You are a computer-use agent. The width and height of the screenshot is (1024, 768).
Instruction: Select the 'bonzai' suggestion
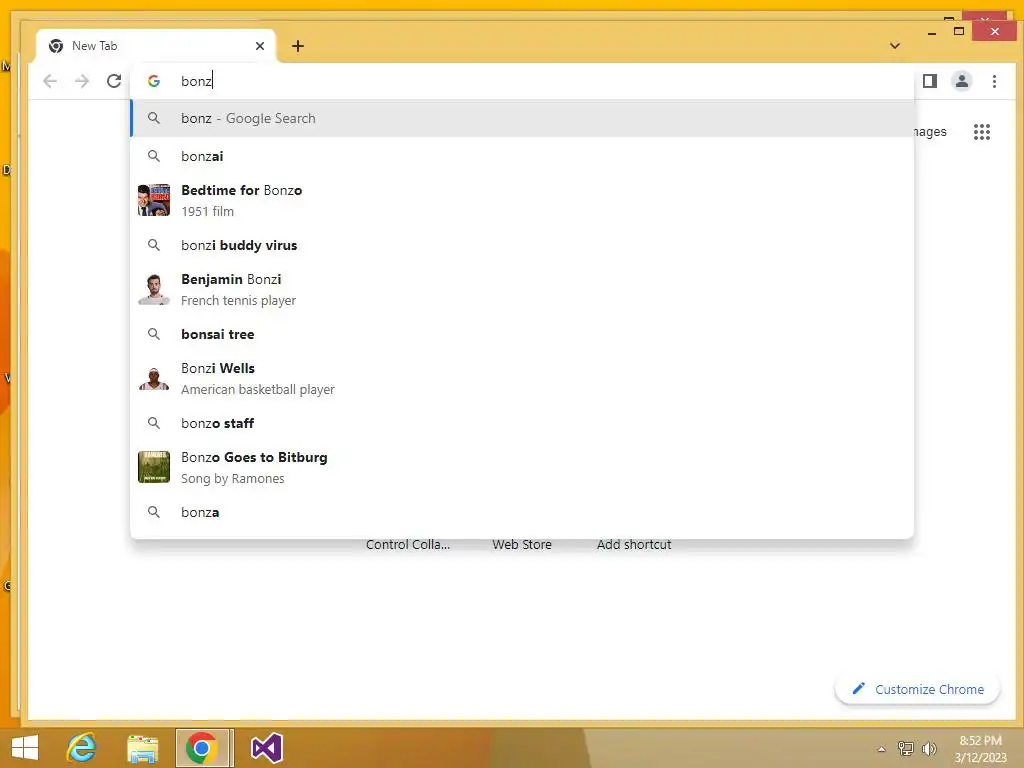pos(522,156)
